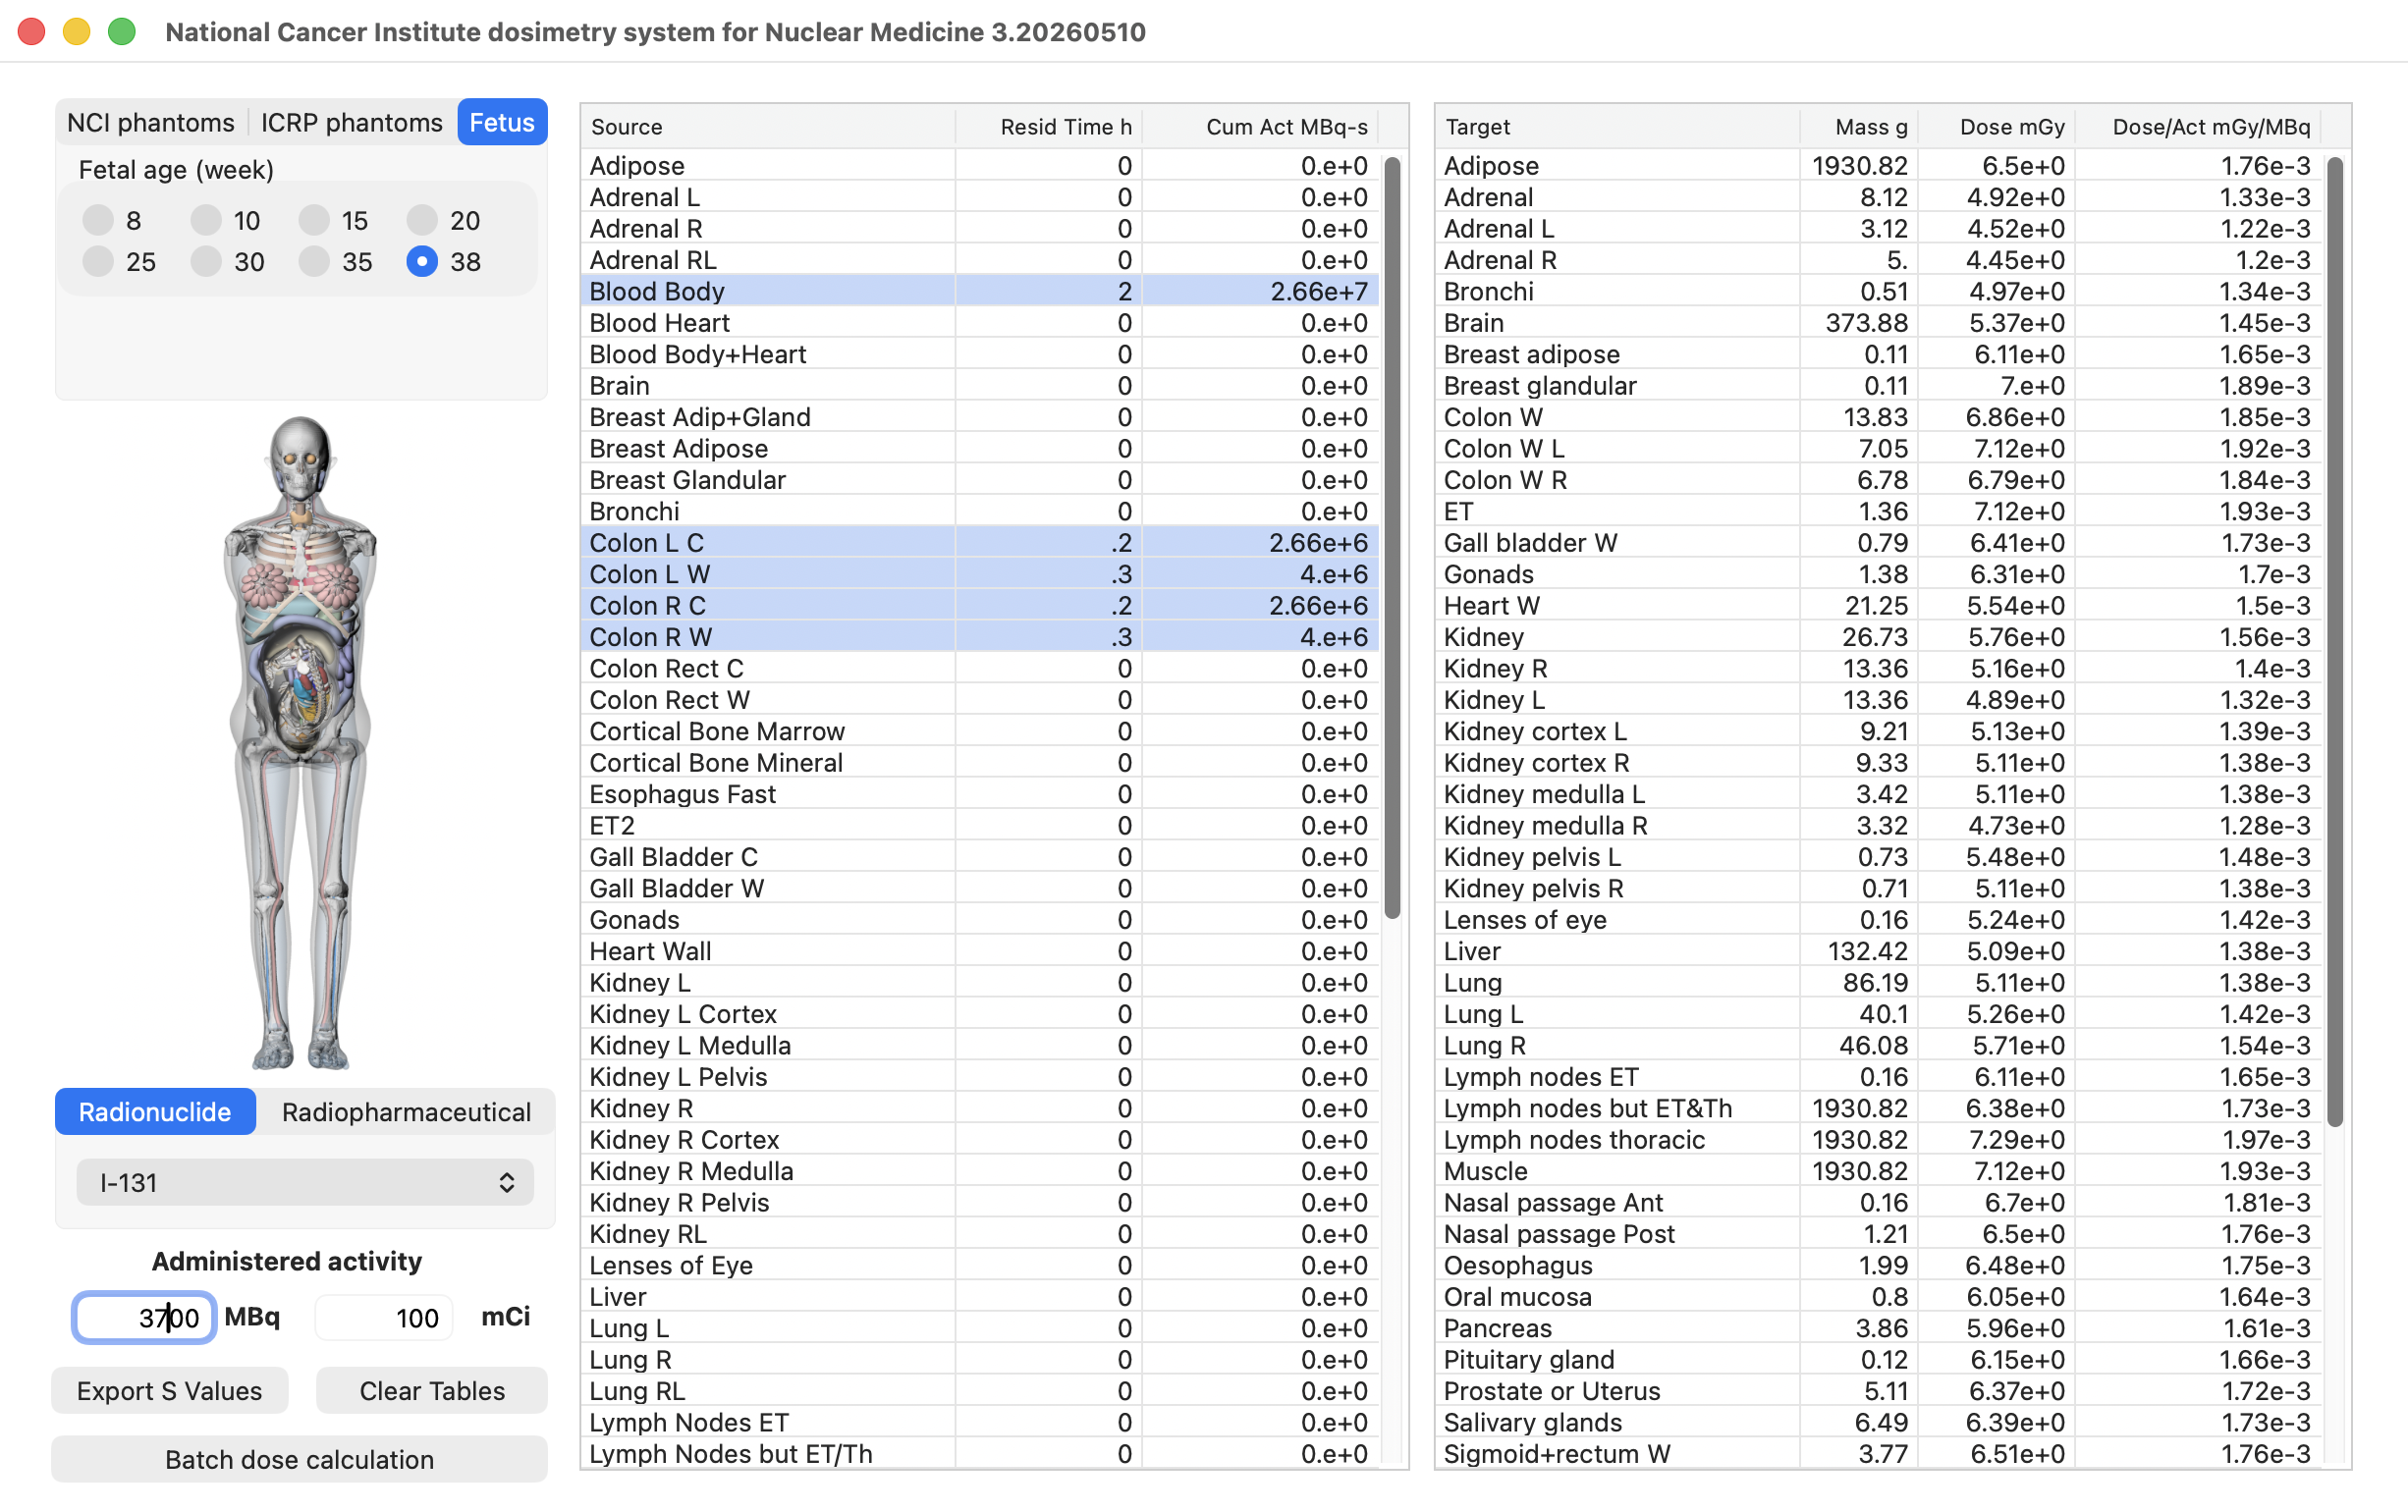The width and height of the screenshot is (2408, 1512).
Task: Click the MBq administered activity field
Action: click(x=144, y=1318)
